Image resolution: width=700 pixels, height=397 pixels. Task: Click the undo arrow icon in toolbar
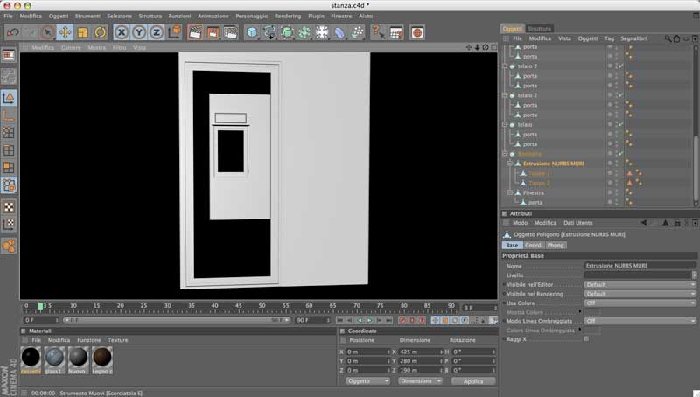click(x=13, y=32)
